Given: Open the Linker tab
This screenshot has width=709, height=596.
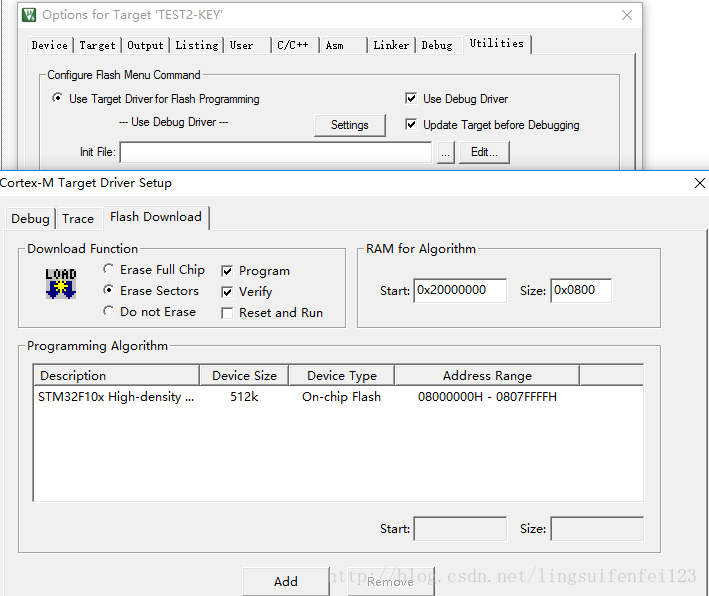Looking at the screenshot, I should click(391, 45).
